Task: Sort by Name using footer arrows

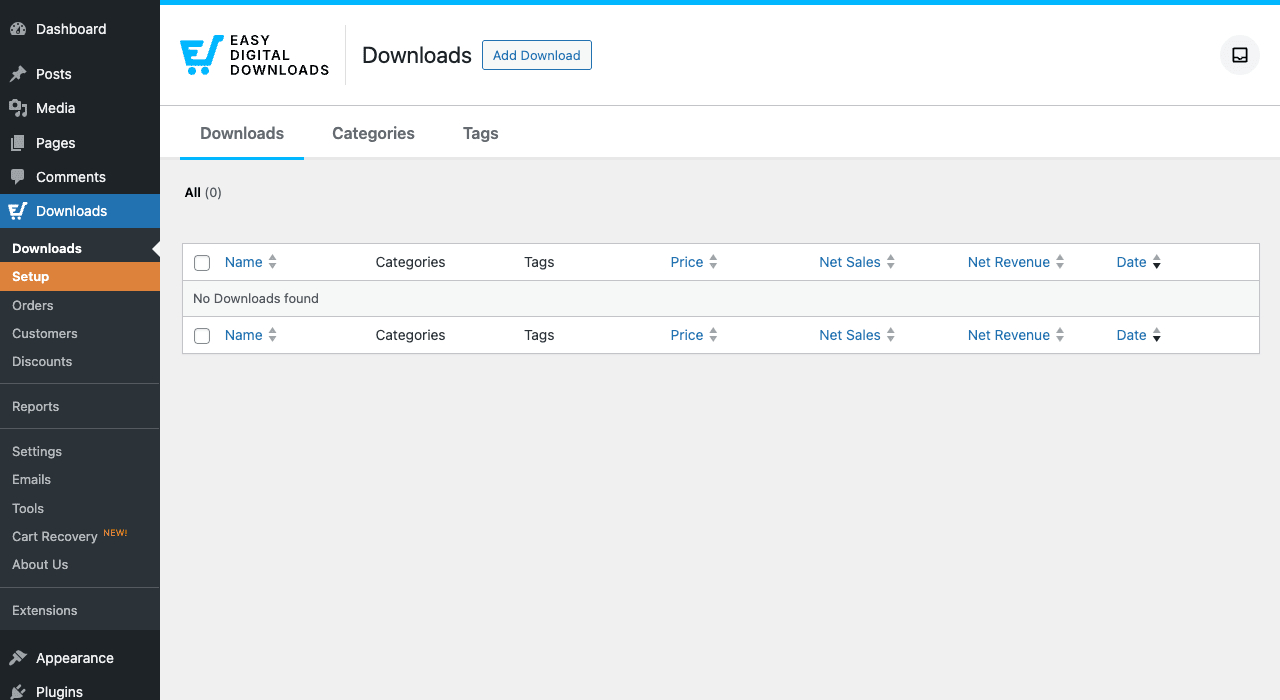Action: (x=272, y=335)
